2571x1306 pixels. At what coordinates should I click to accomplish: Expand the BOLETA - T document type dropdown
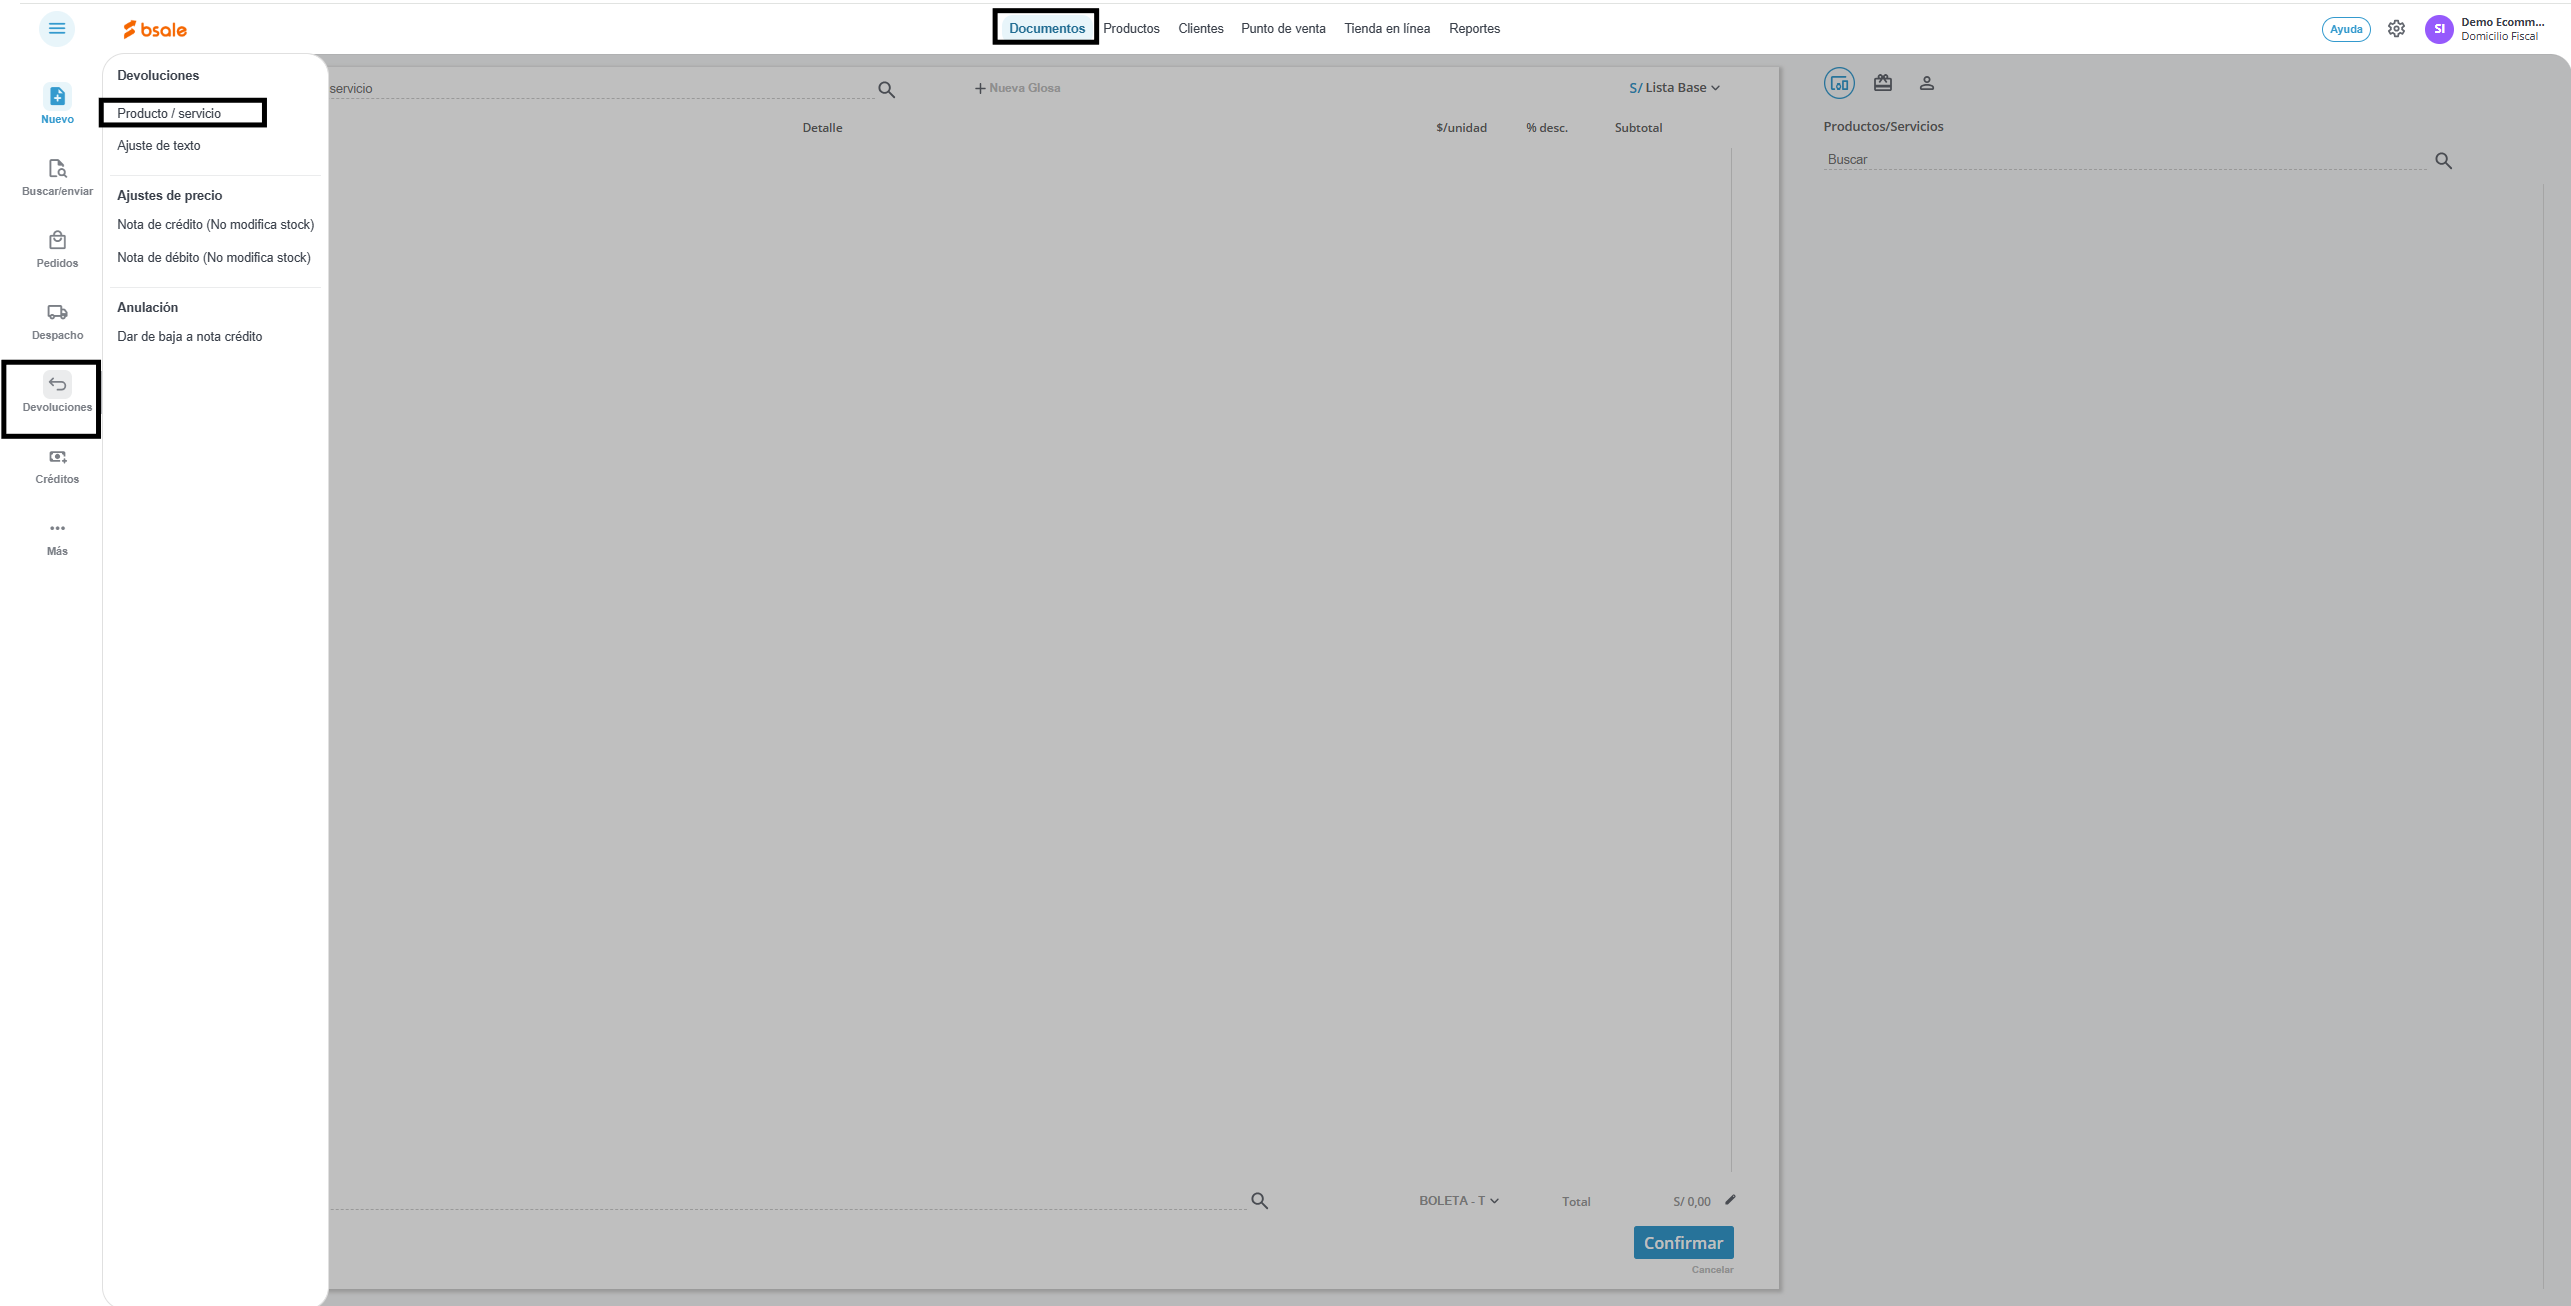tap(1458, 1201)
